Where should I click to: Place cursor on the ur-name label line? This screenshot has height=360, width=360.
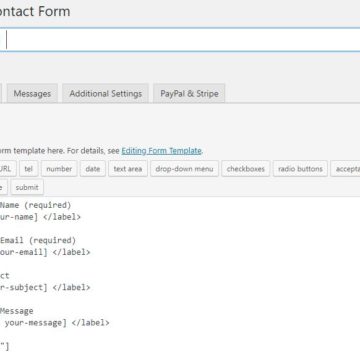pyautogui.click(x=40, y=217)
